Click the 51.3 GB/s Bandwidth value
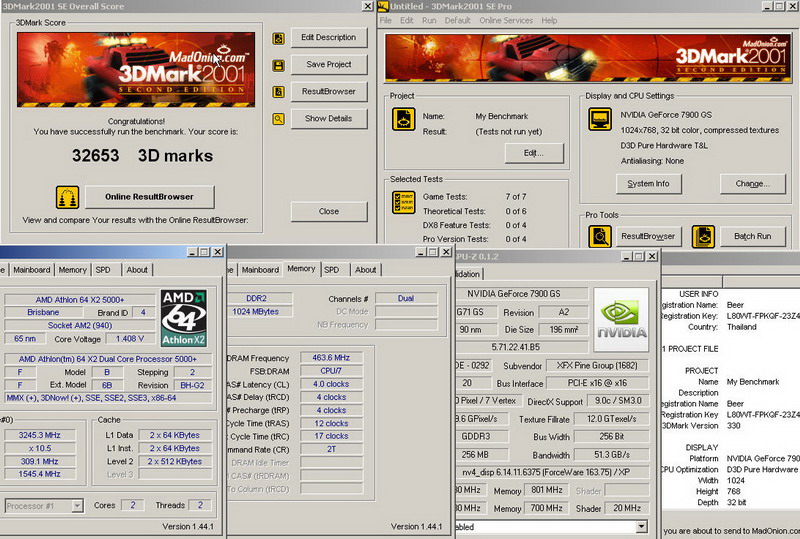Screen dimensions: 800x539 612,455
